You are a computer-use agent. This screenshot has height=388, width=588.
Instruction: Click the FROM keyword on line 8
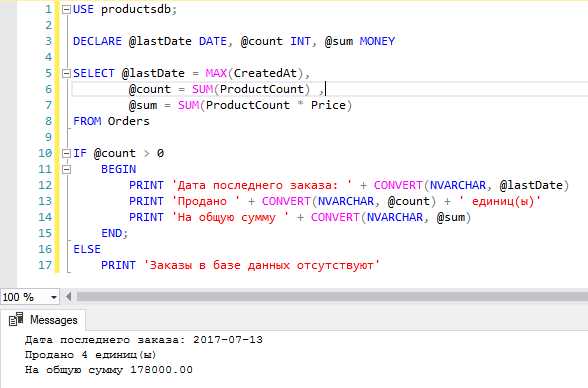(87, 121)
